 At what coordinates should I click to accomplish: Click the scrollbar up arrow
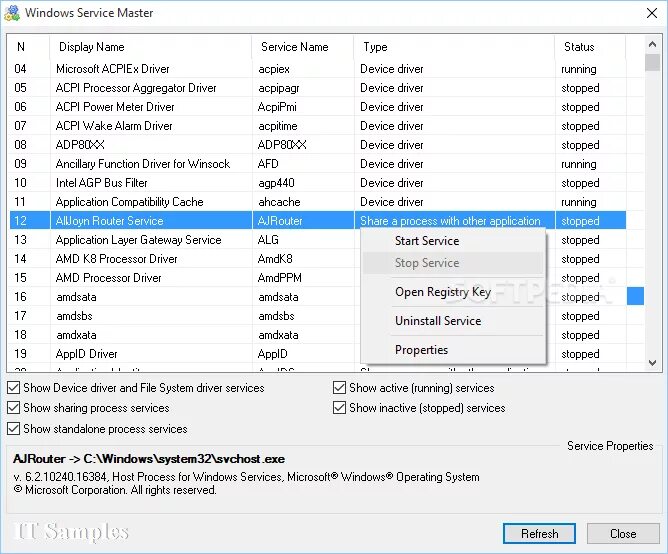pyautogui.click(x=652, y=44)
